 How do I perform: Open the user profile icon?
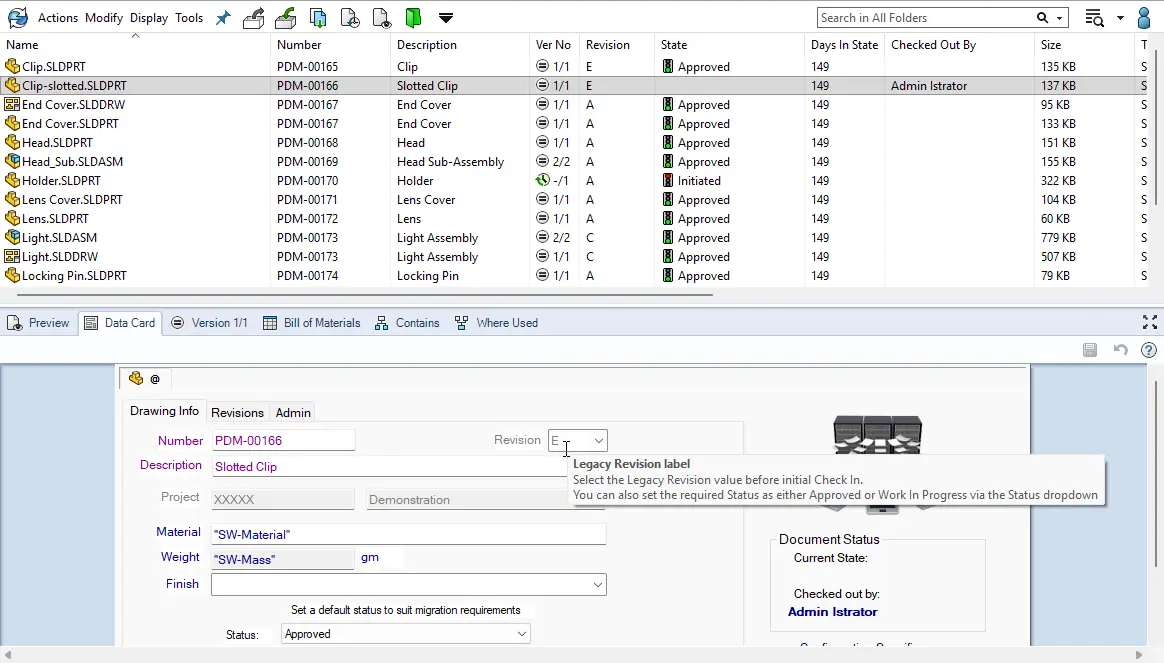[1145, 17]
